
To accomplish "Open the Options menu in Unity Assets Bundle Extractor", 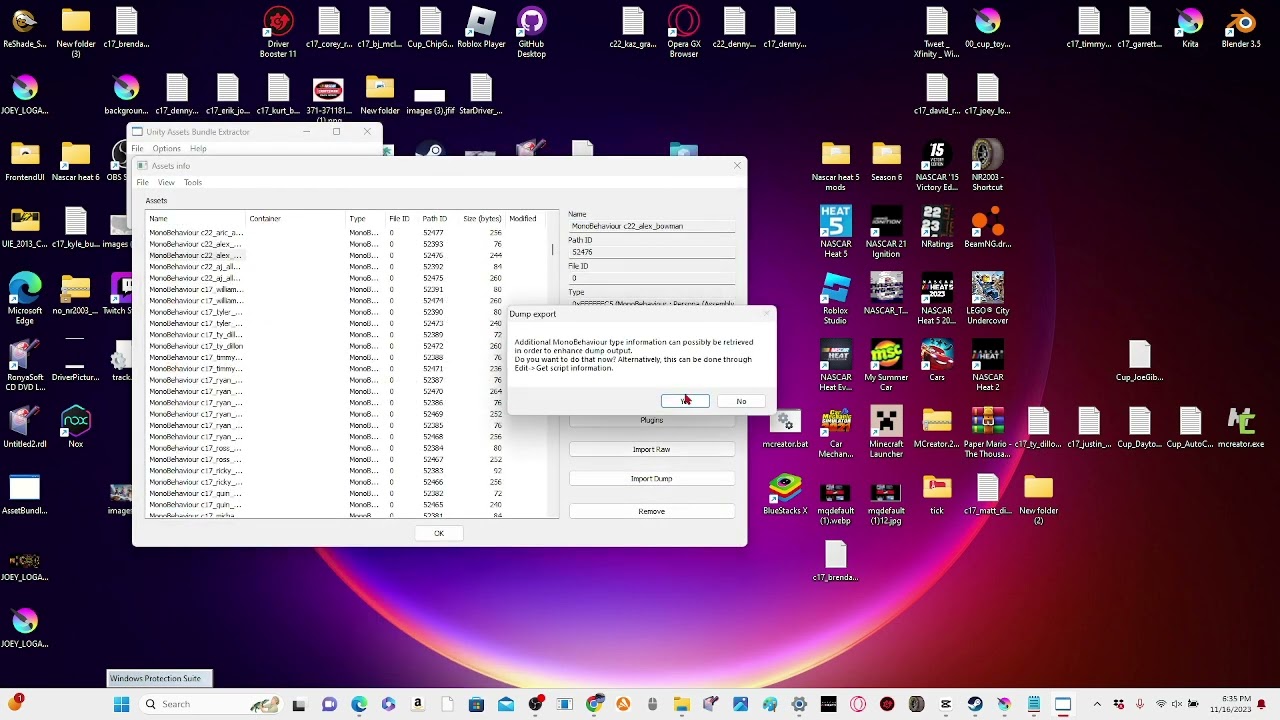I will tap(166, 149).
